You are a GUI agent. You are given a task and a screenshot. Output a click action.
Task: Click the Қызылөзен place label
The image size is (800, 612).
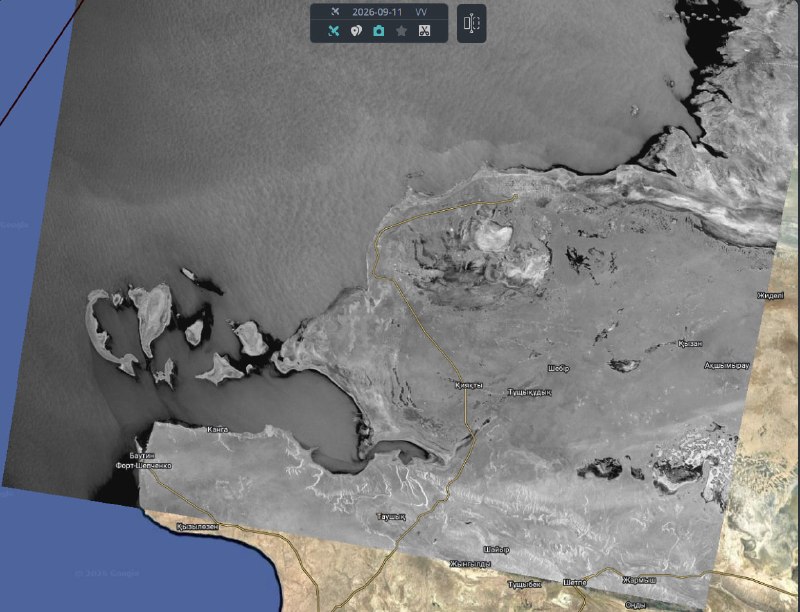[197, 526]
